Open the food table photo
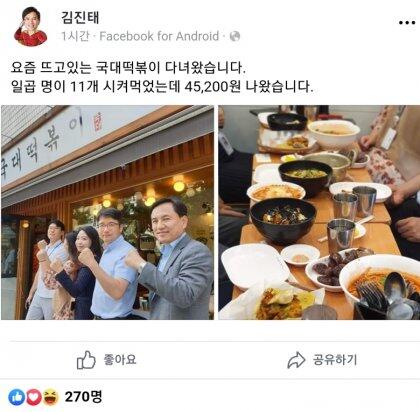This screenshot has height=412, width=420. click(x=319, y=212)
